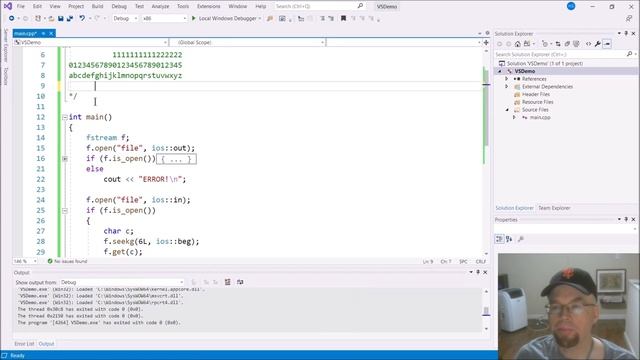Start debugging with the green play icon
The width and height of the screenshot is (640, 360).
(194, 18)
